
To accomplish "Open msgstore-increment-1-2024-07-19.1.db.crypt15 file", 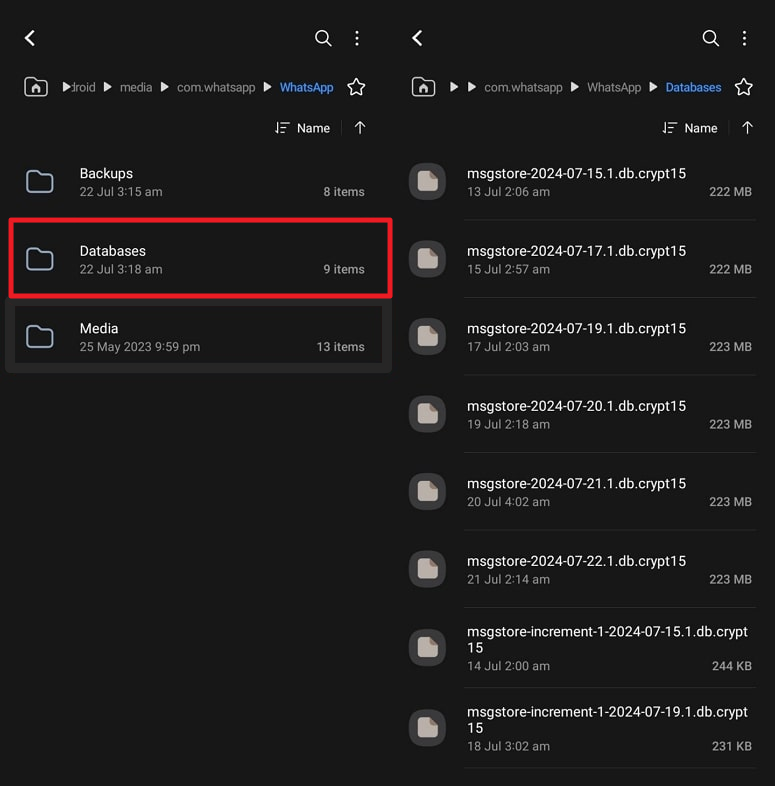I will (582, 728).
